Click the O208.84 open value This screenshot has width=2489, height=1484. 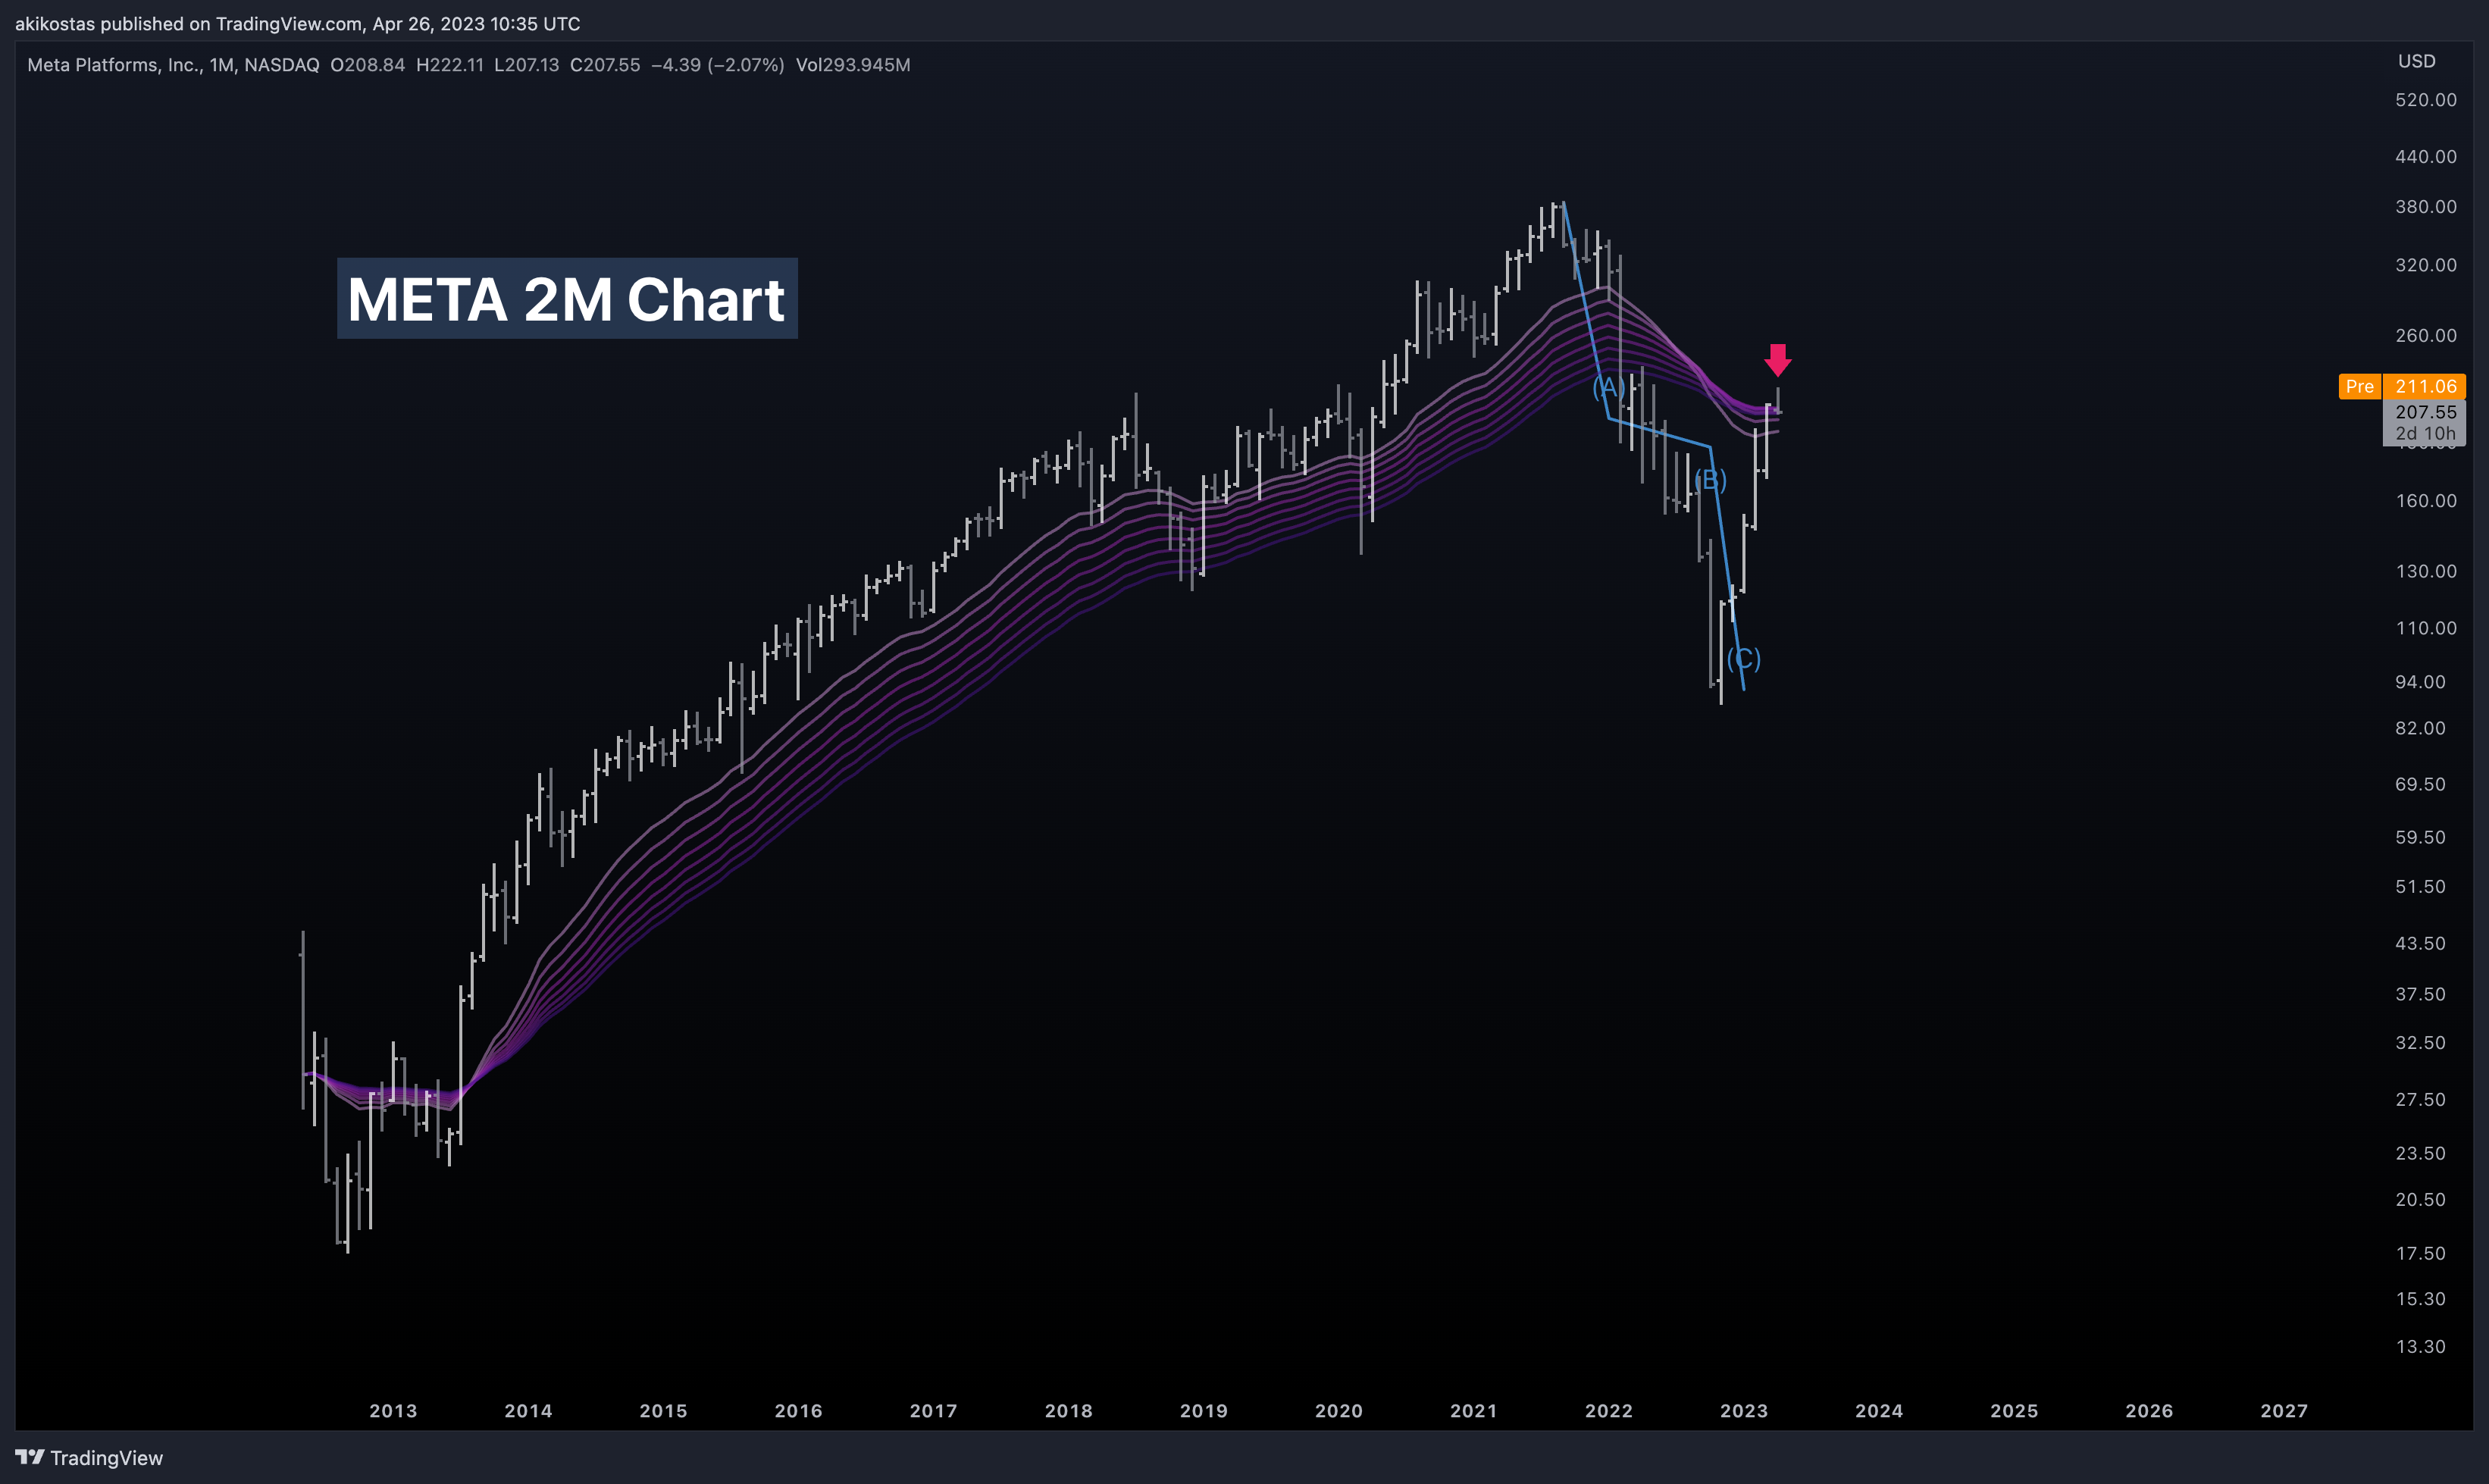[x=367, y=65]
